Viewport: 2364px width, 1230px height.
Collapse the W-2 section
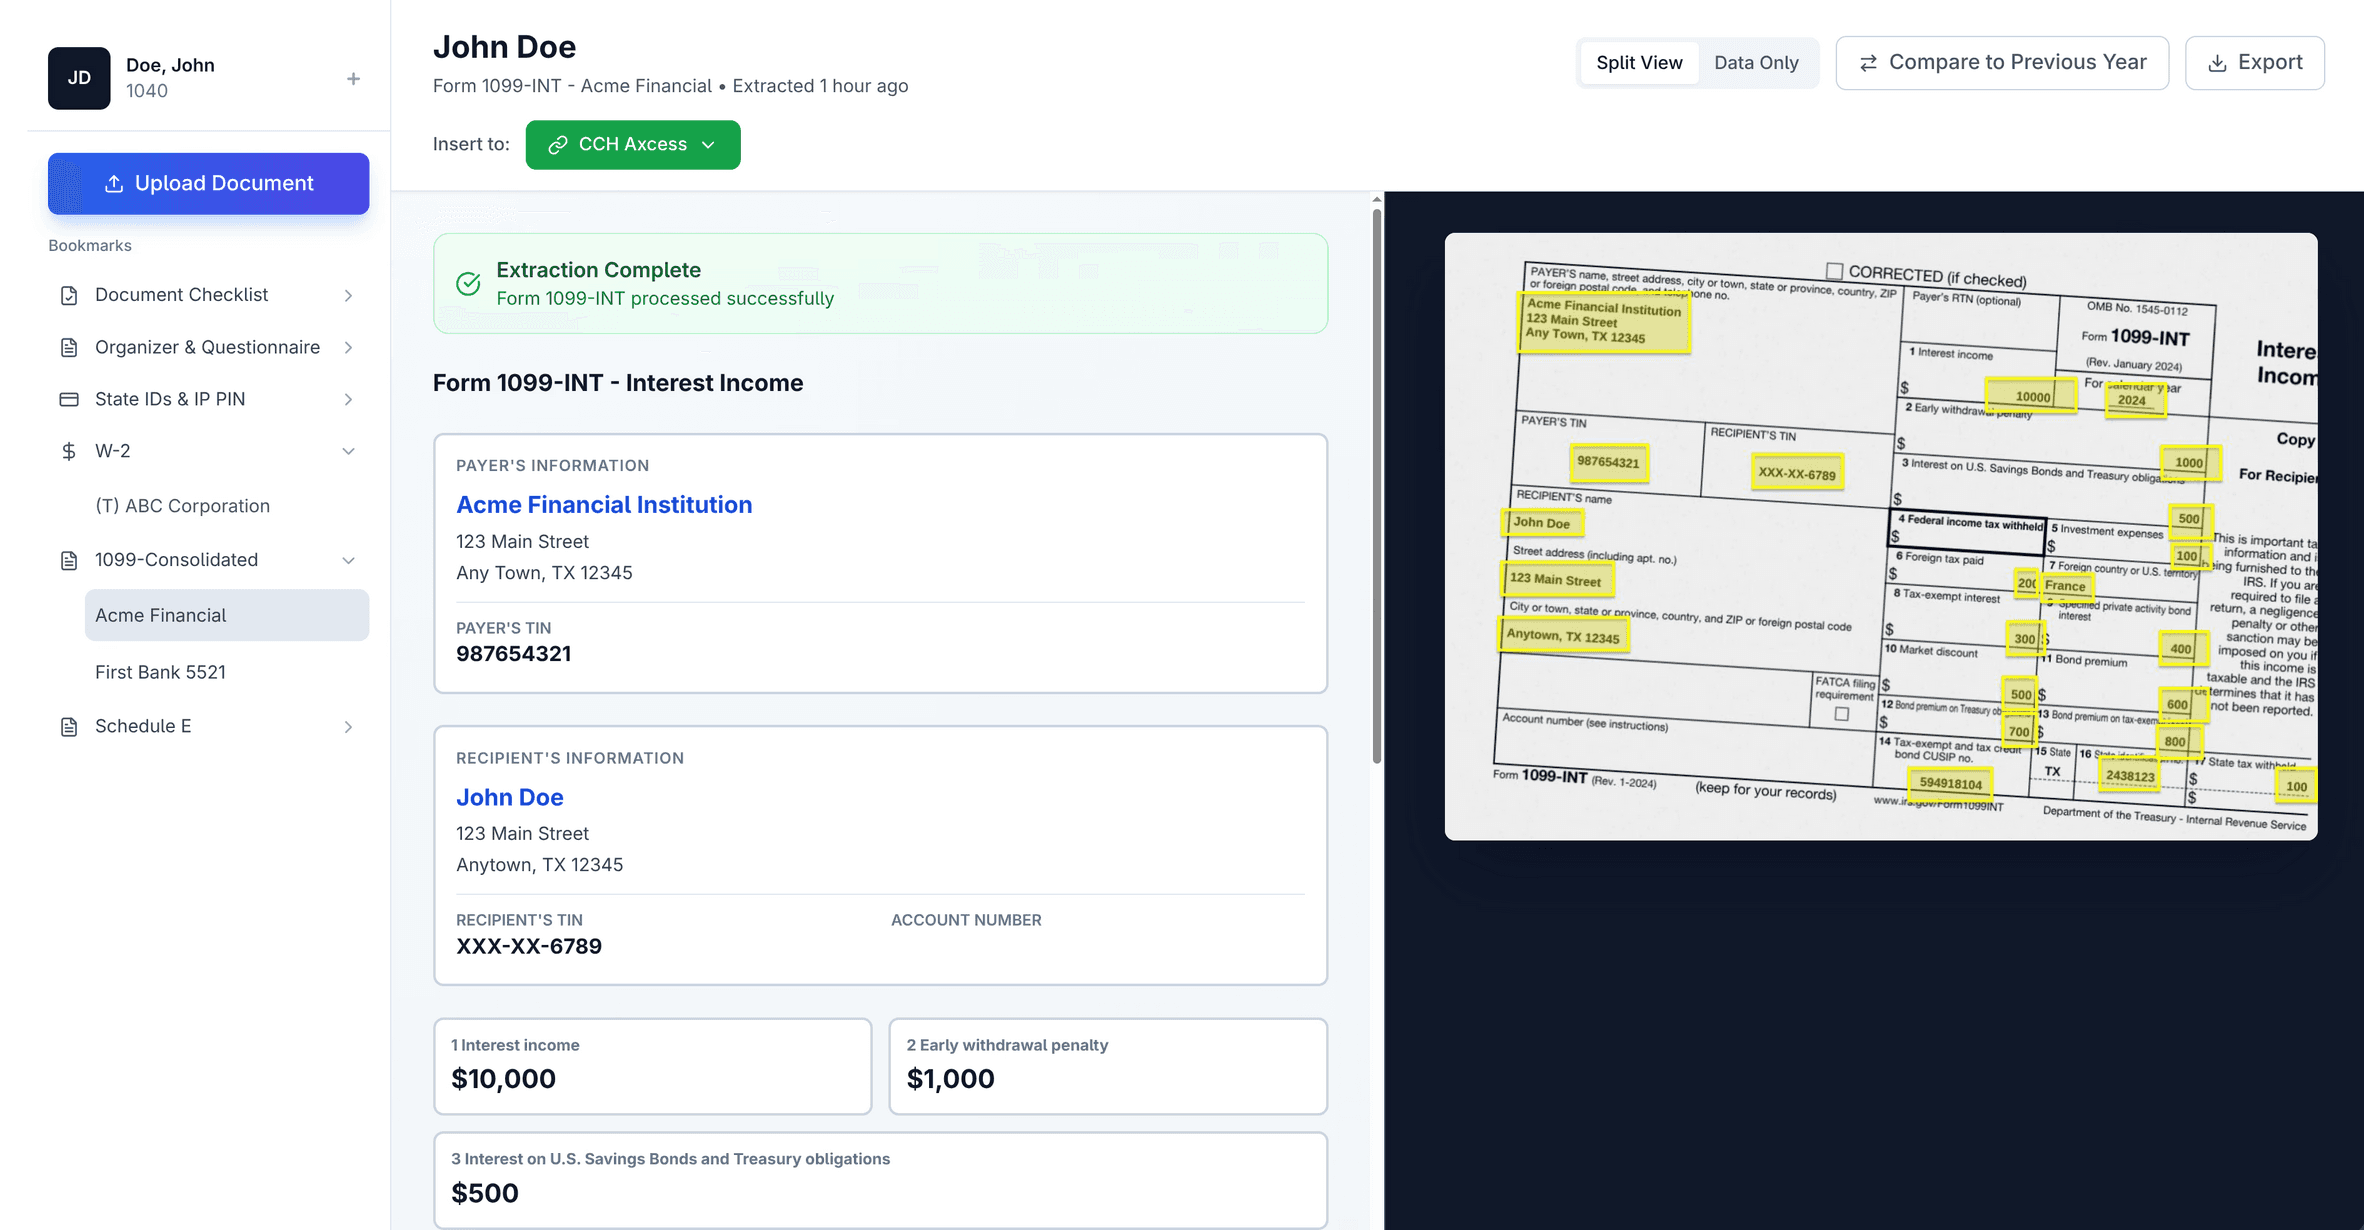pos(348,451)
